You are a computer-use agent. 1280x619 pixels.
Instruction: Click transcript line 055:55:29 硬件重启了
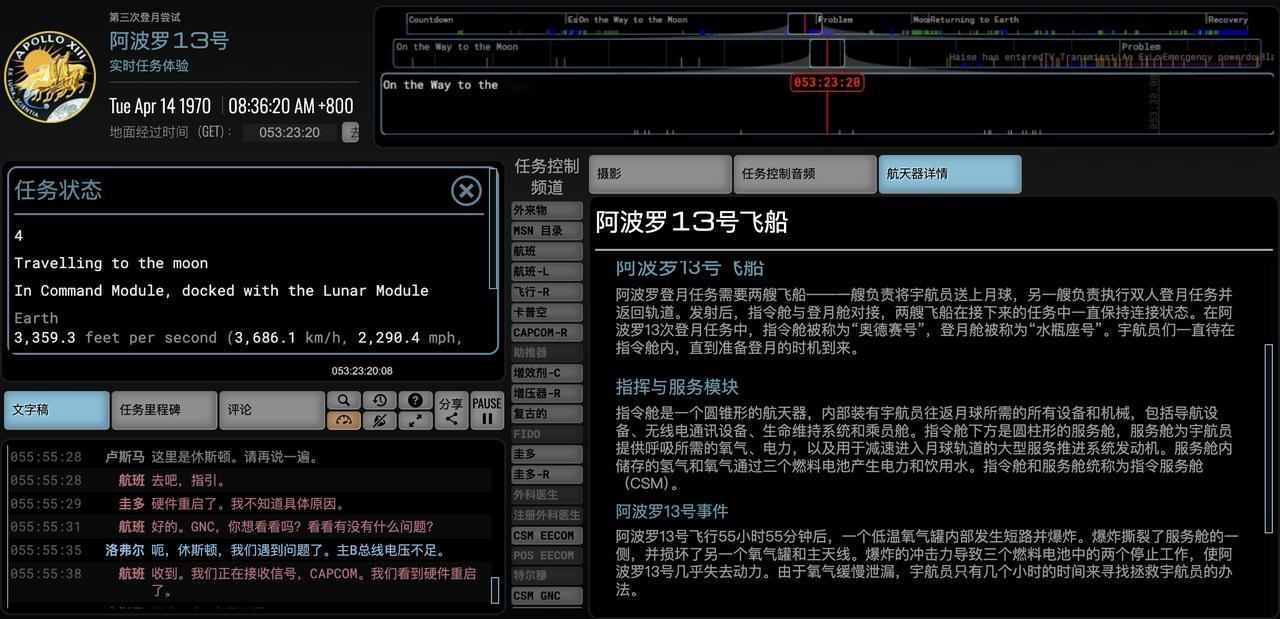click(x=250, y=504)
